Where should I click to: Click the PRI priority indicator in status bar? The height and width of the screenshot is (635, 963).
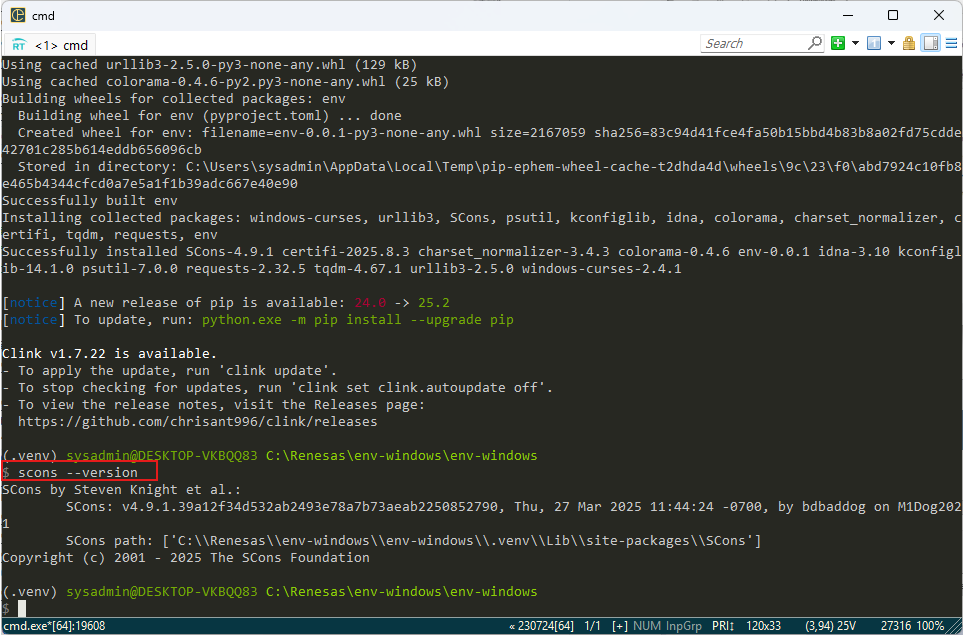click(721, 626)
